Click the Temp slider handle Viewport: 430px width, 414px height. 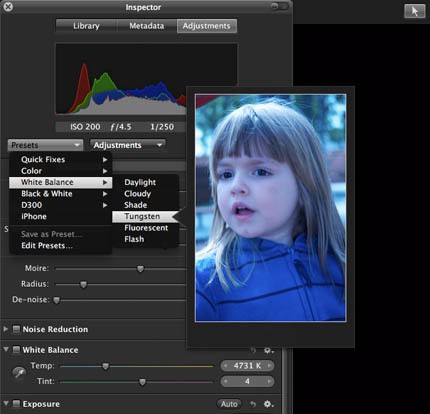pyautogui.click(x=106, y=366)
